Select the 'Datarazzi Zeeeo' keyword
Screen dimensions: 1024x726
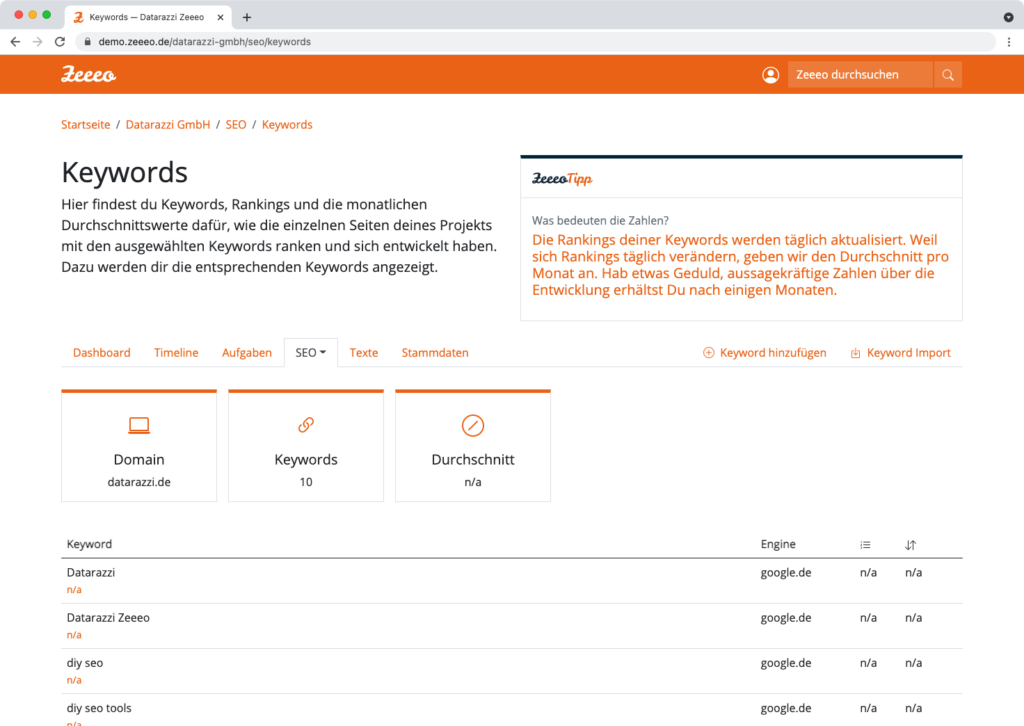click(x=108, y=618)
